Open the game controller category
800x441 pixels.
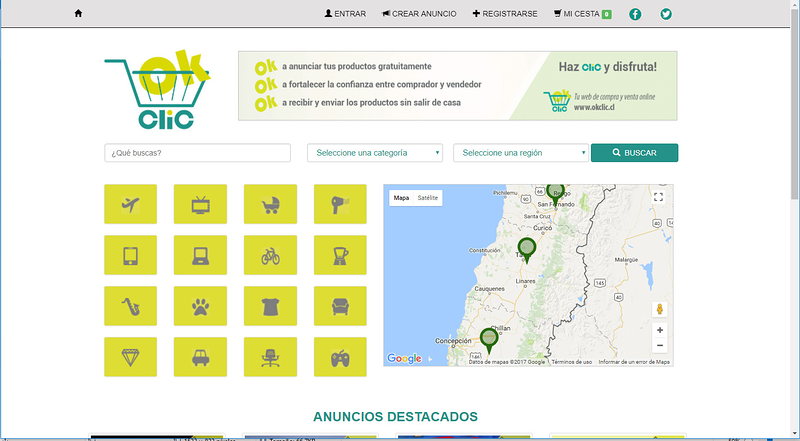340,357
